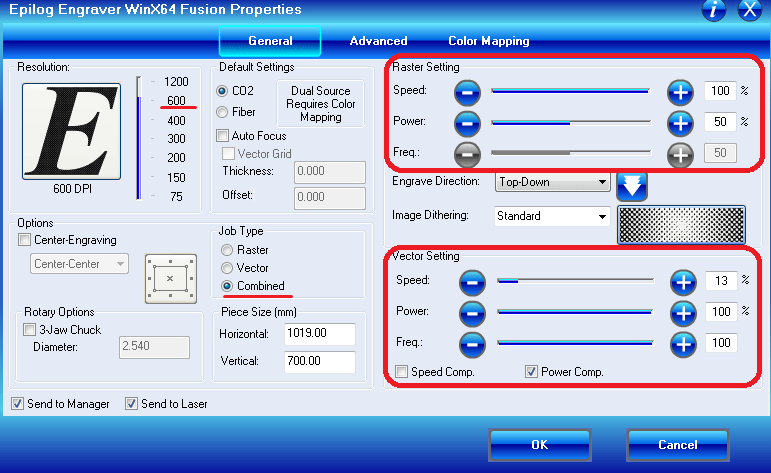The height and width of the screenshot is (473, 771).
Task: Select 75 DPI resolution
Action: pos(176,197)
